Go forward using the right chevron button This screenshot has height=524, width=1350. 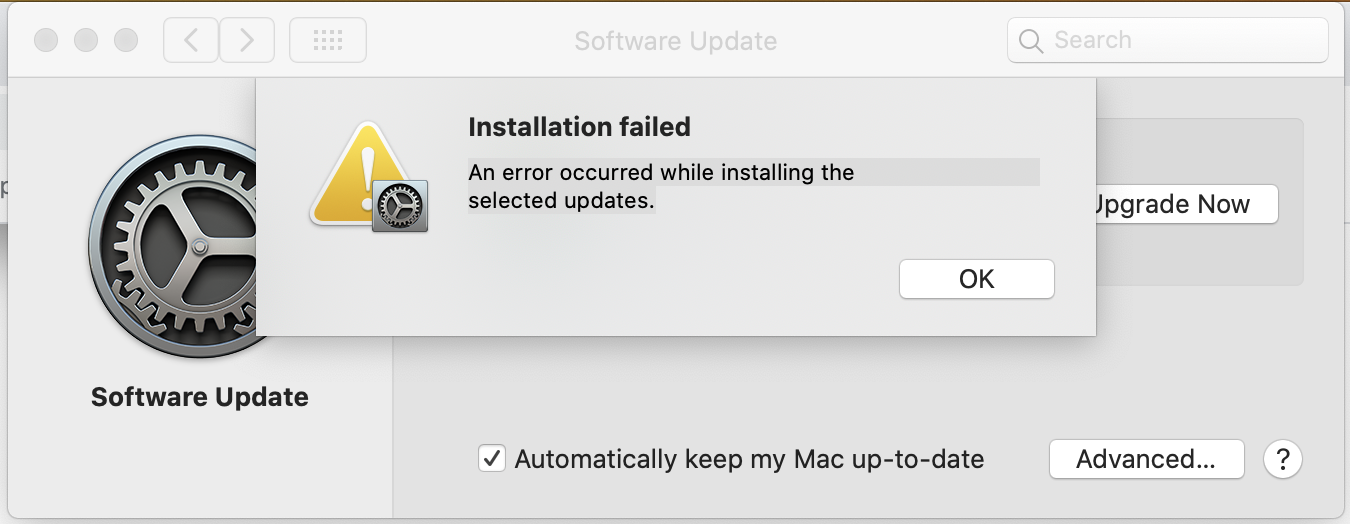point(247,40)
